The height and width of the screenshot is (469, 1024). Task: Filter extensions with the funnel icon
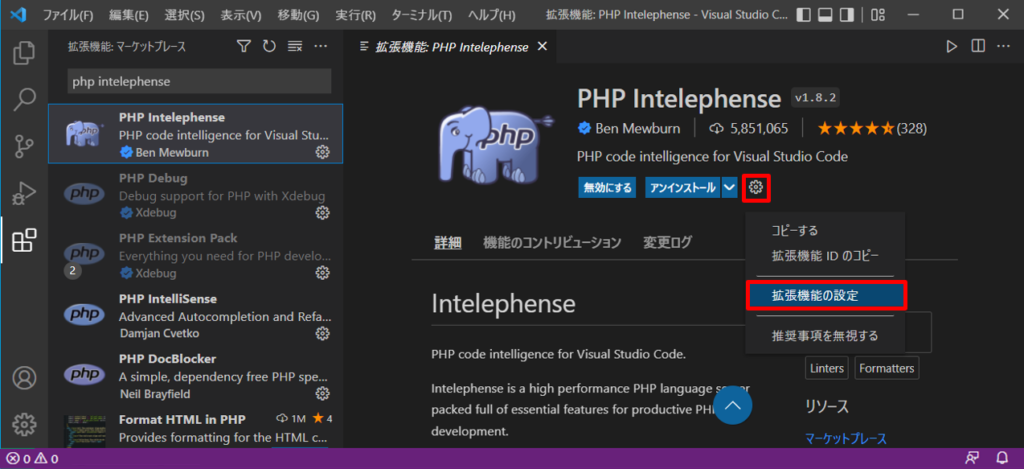[244, 46]
